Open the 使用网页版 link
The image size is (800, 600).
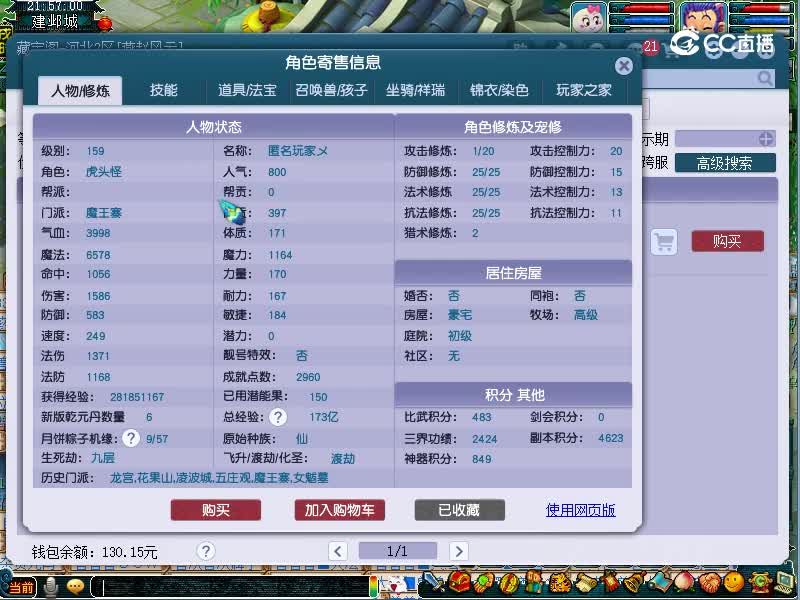coord(581,510)
